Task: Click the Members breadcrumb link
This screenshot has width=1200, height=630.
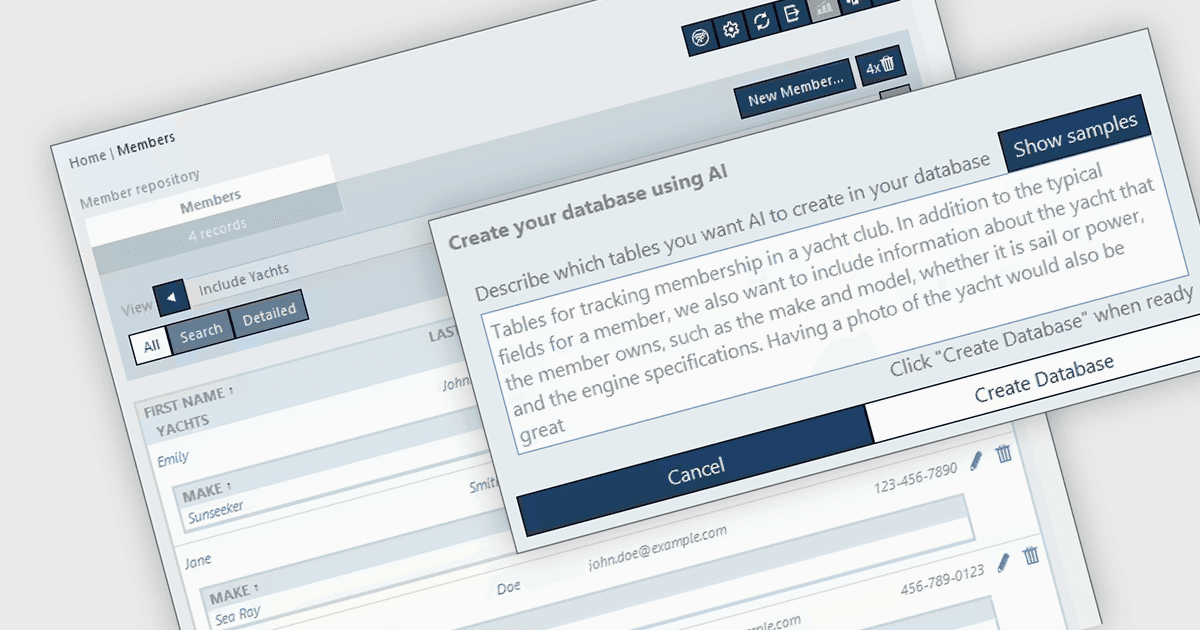Action: 146,142
